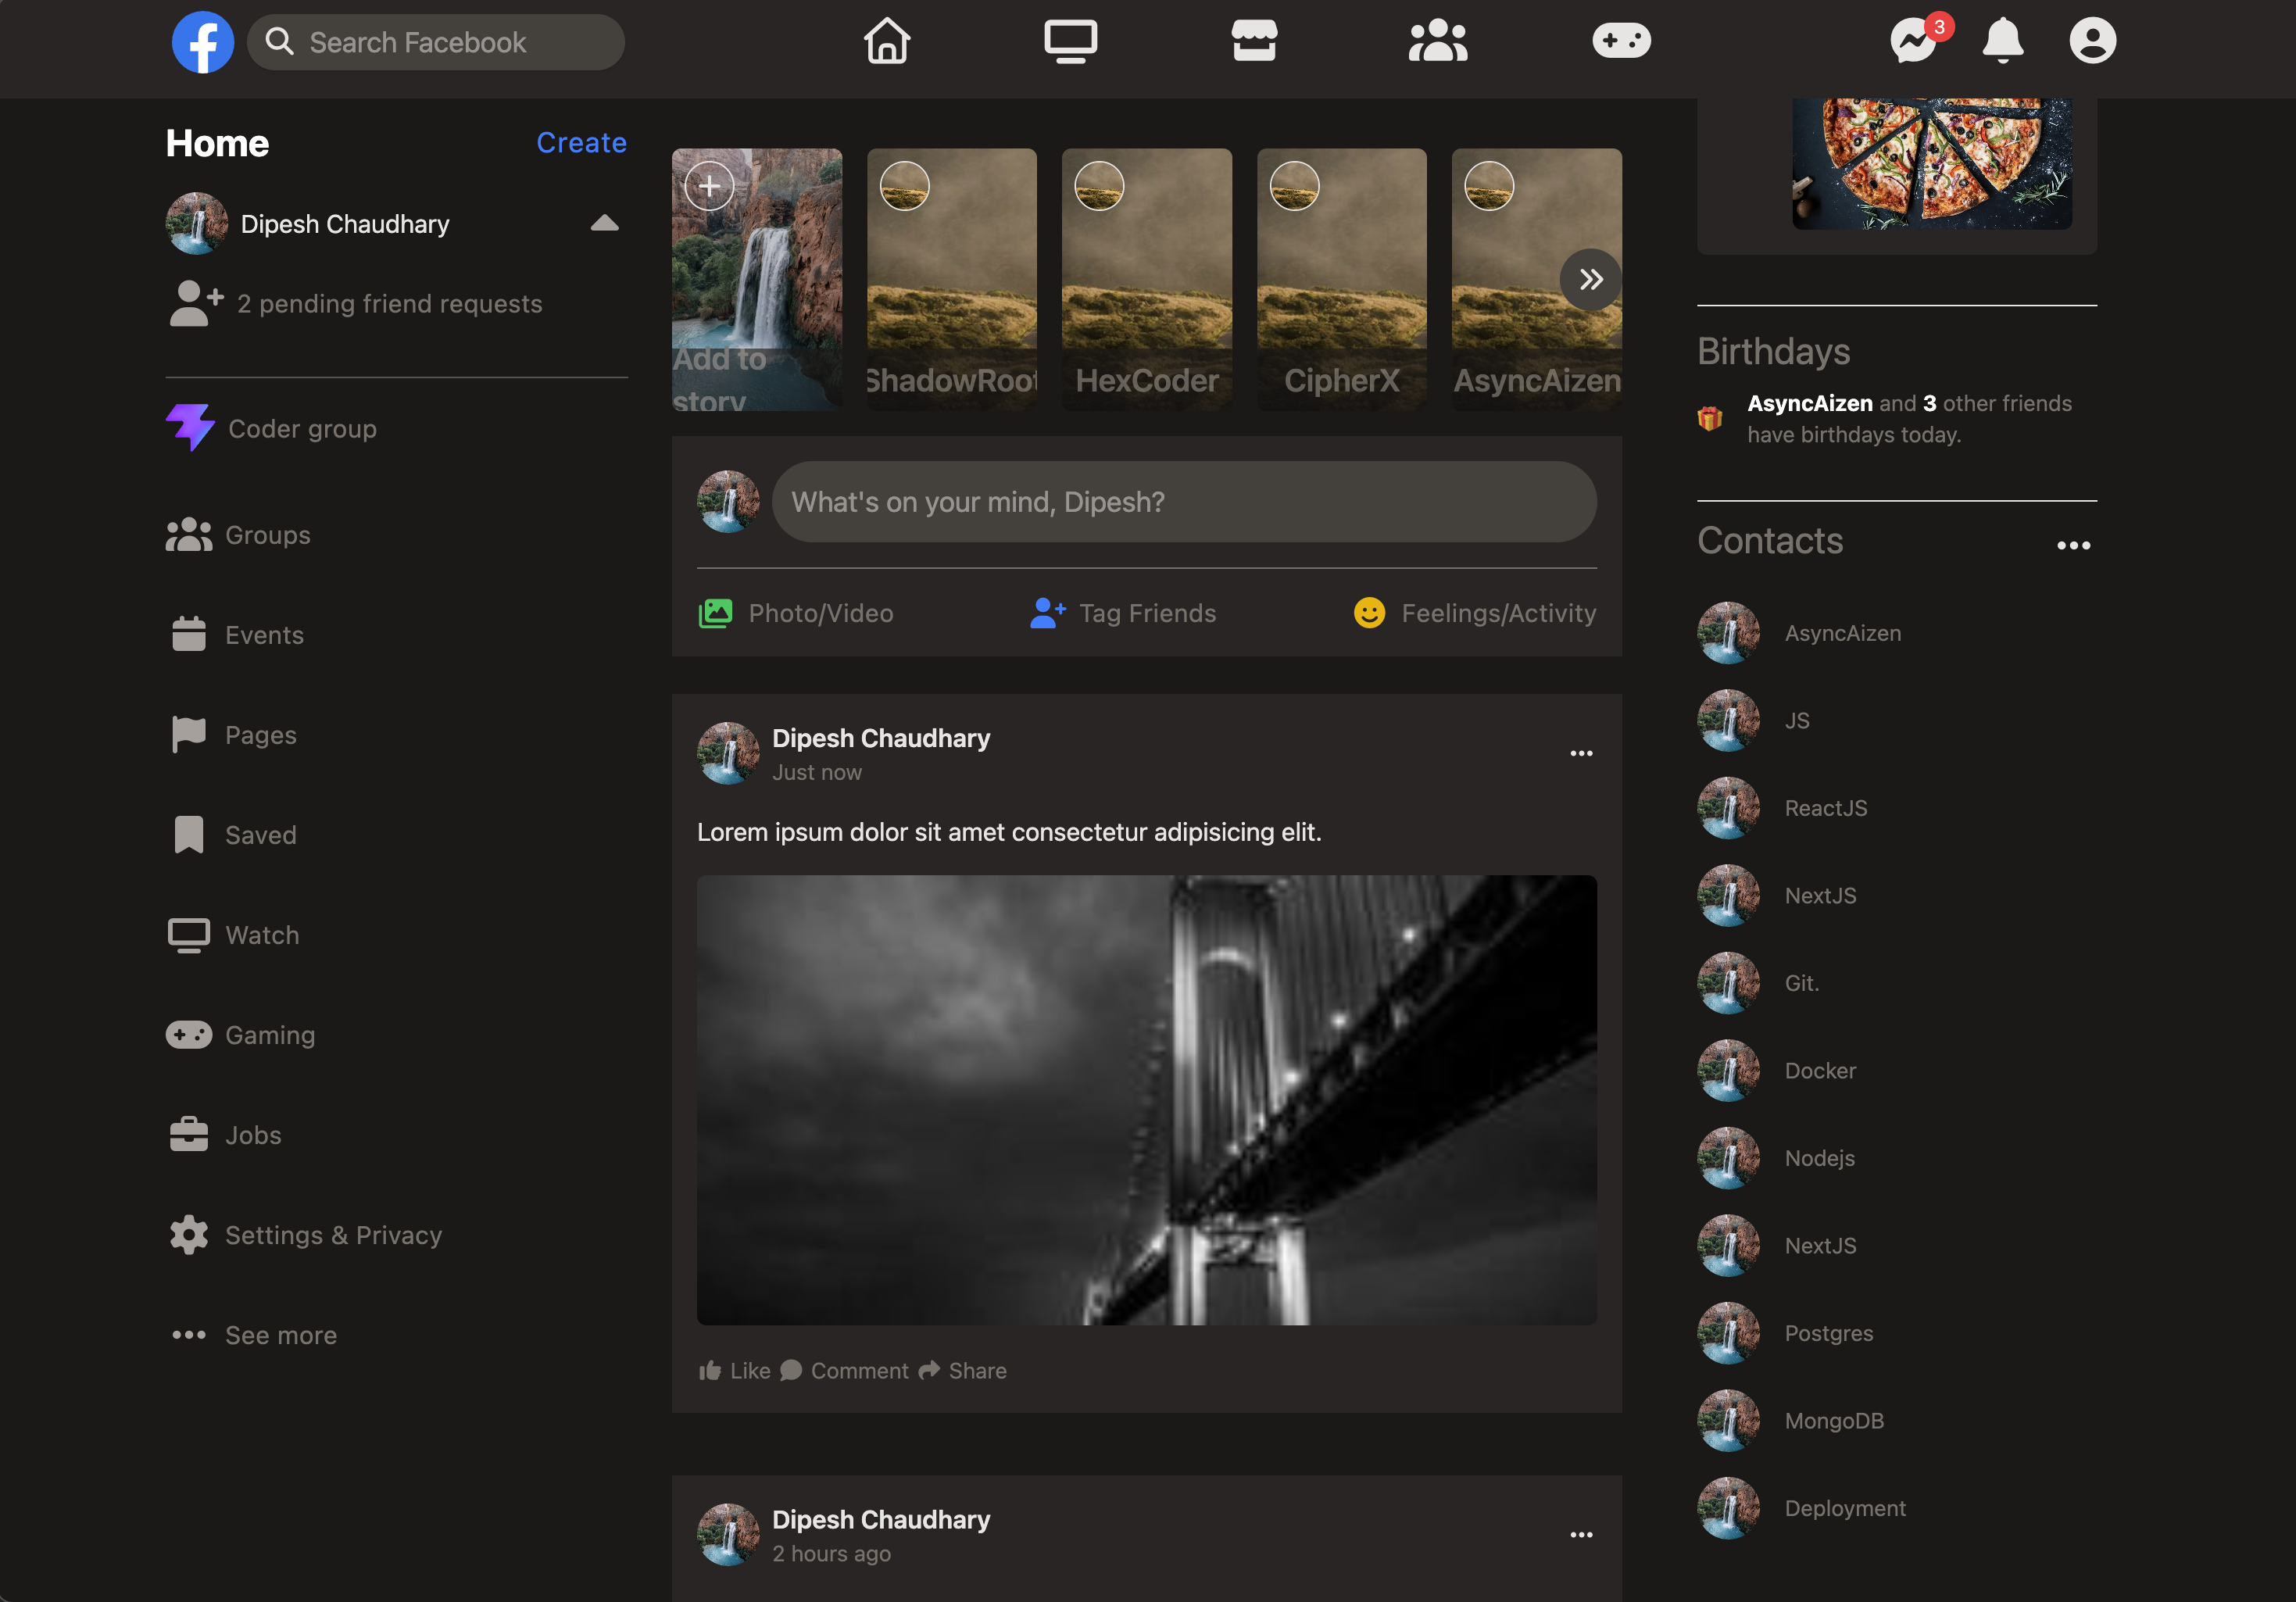Open the notifications bell icon
This screenshot has height=1602, width=2296.
2003,40
